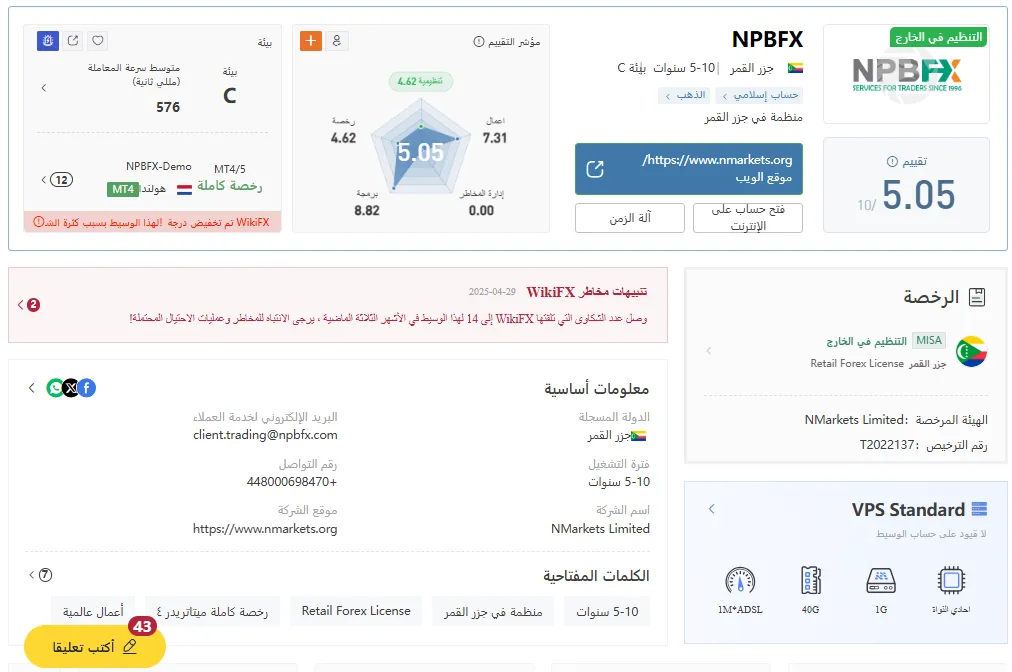Open the website https://www.nmarkets.org button
Image resolution: width=1012 pixels, height=672 pixels.
pos(689,168)
